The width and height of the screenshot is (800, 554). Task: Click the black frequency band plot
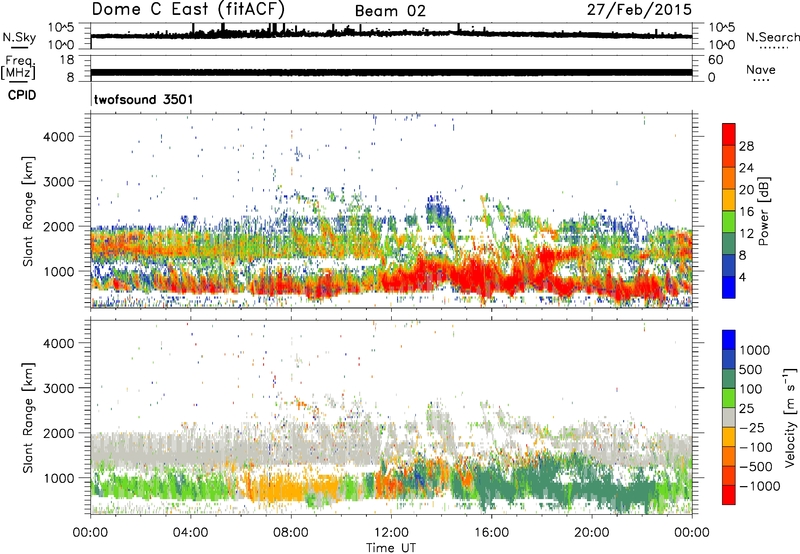point(391,72)
